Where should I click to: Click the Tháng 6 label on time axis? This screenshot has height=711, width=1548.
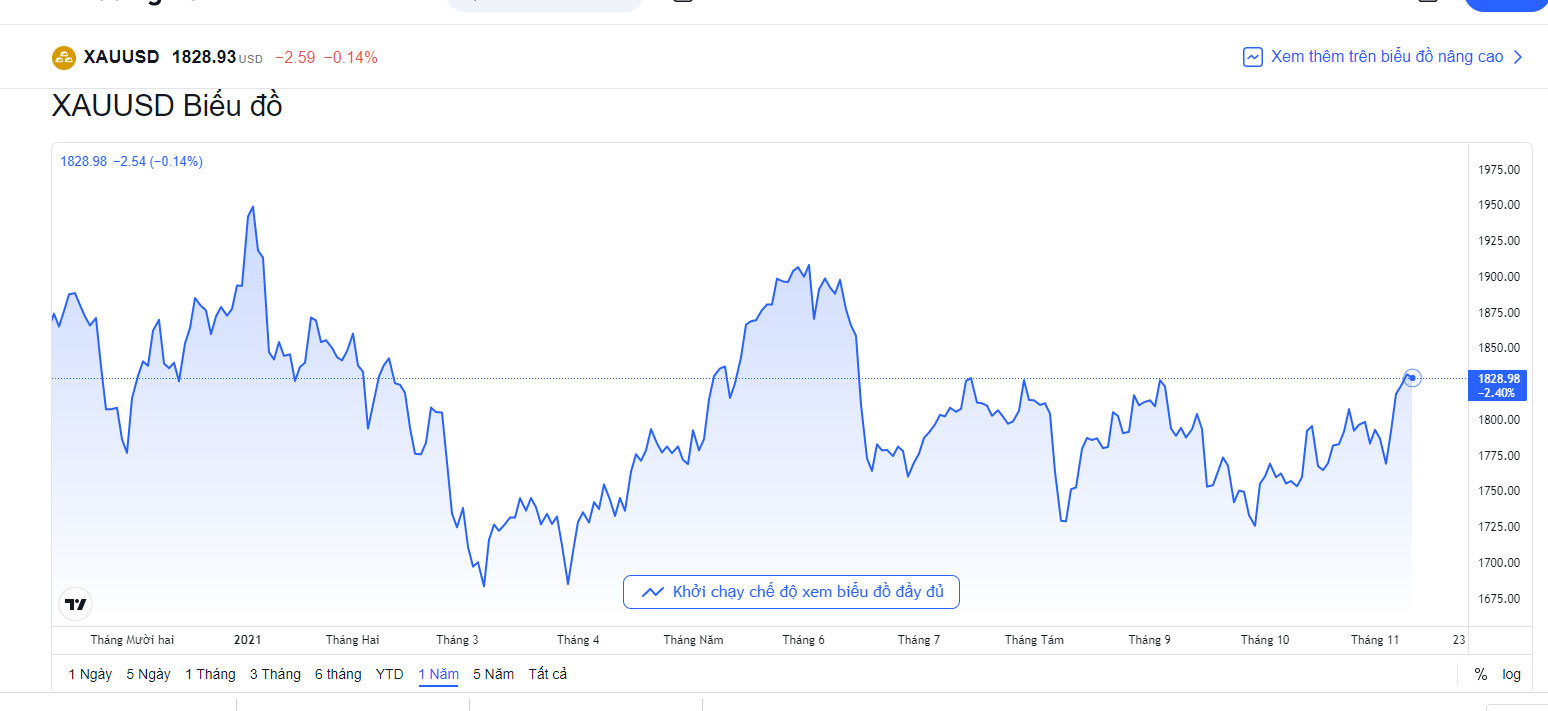[x=803, y=640]
